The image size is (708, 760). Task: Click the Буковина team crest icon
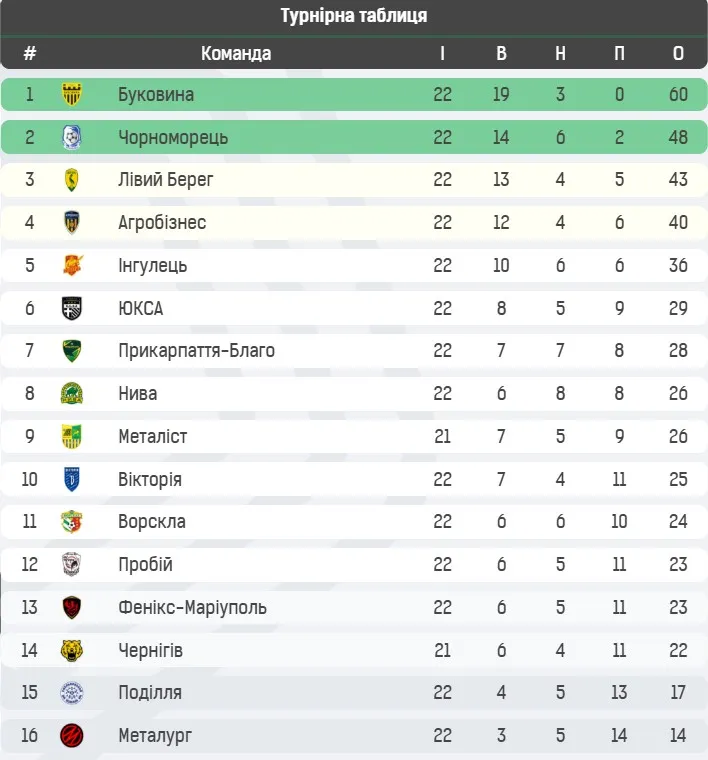(72, 95)
